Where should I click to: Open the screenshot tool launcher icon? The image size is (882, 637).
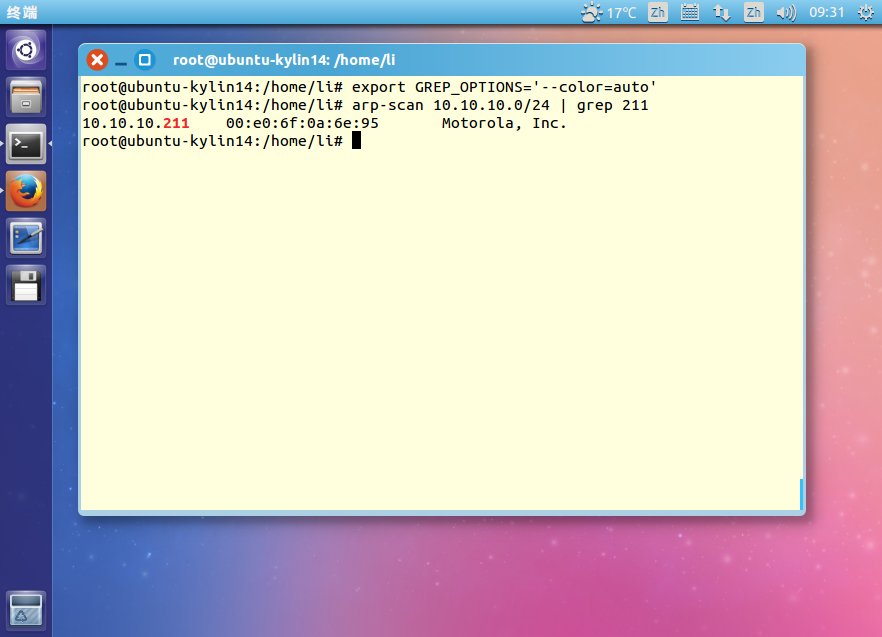[x=26, y=238]
